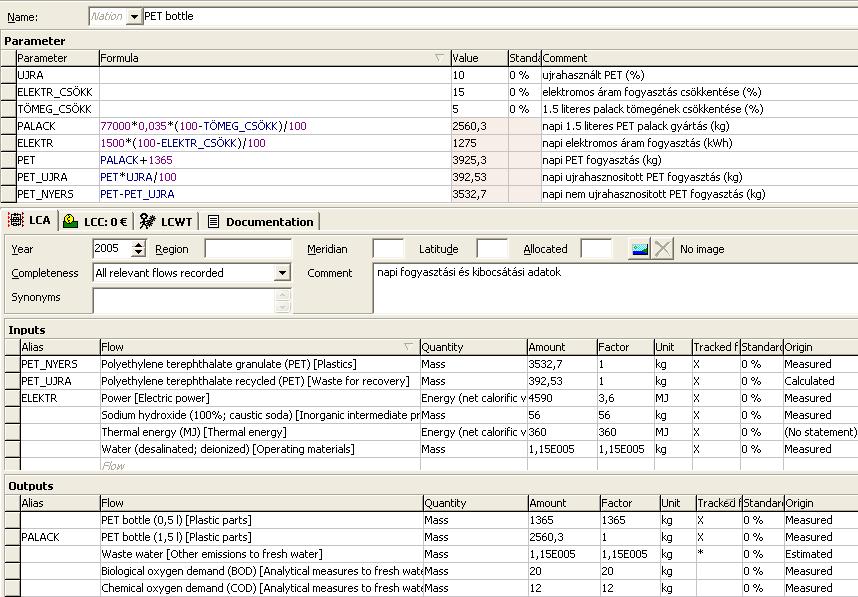This screenshot has height=597, width=858.
Task: Click the Inputs Origin column header
Action: pos(820,347)
